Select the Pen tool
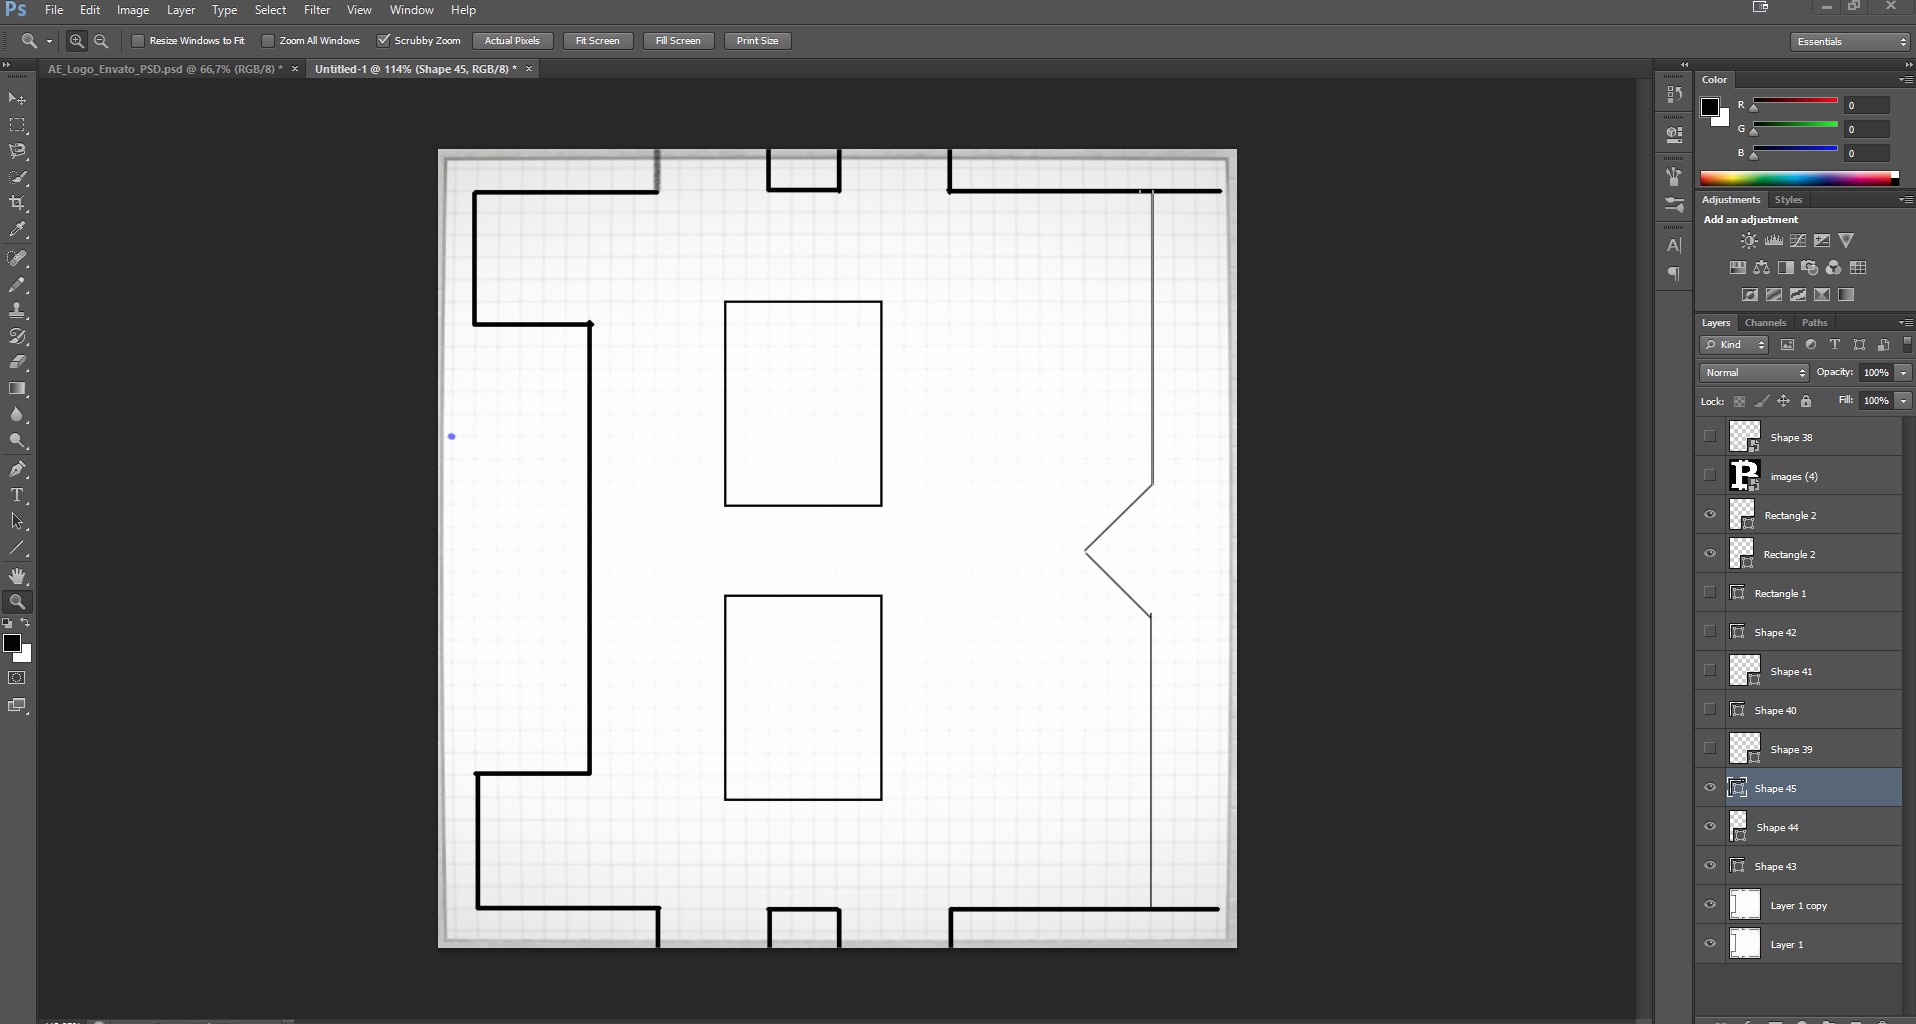Image resolution: width=1916 pixels, height=1024 pixels. 17,469
